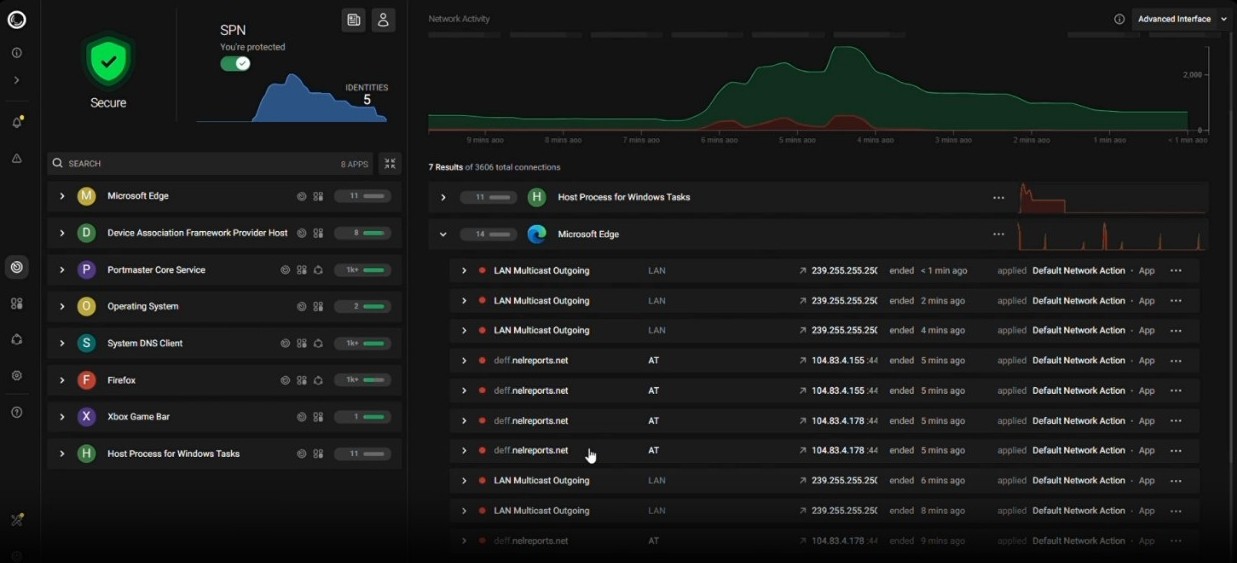The image size is (1237, 563).
Task: Expand the Firefox row in the apps list
Action: [62, 380]
